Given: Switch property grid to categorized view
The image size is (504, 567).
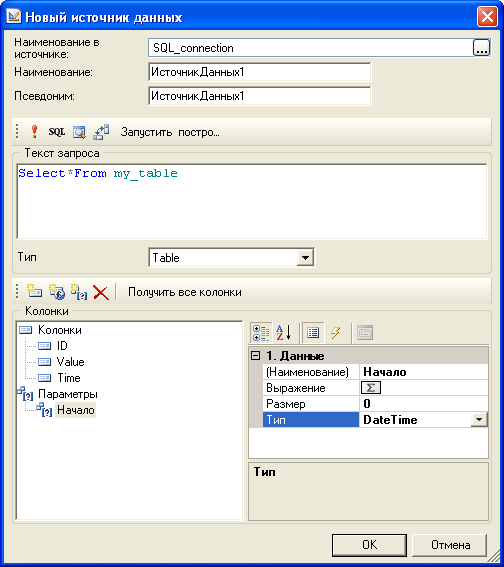Looking at the screenshot, I should 261,333.
